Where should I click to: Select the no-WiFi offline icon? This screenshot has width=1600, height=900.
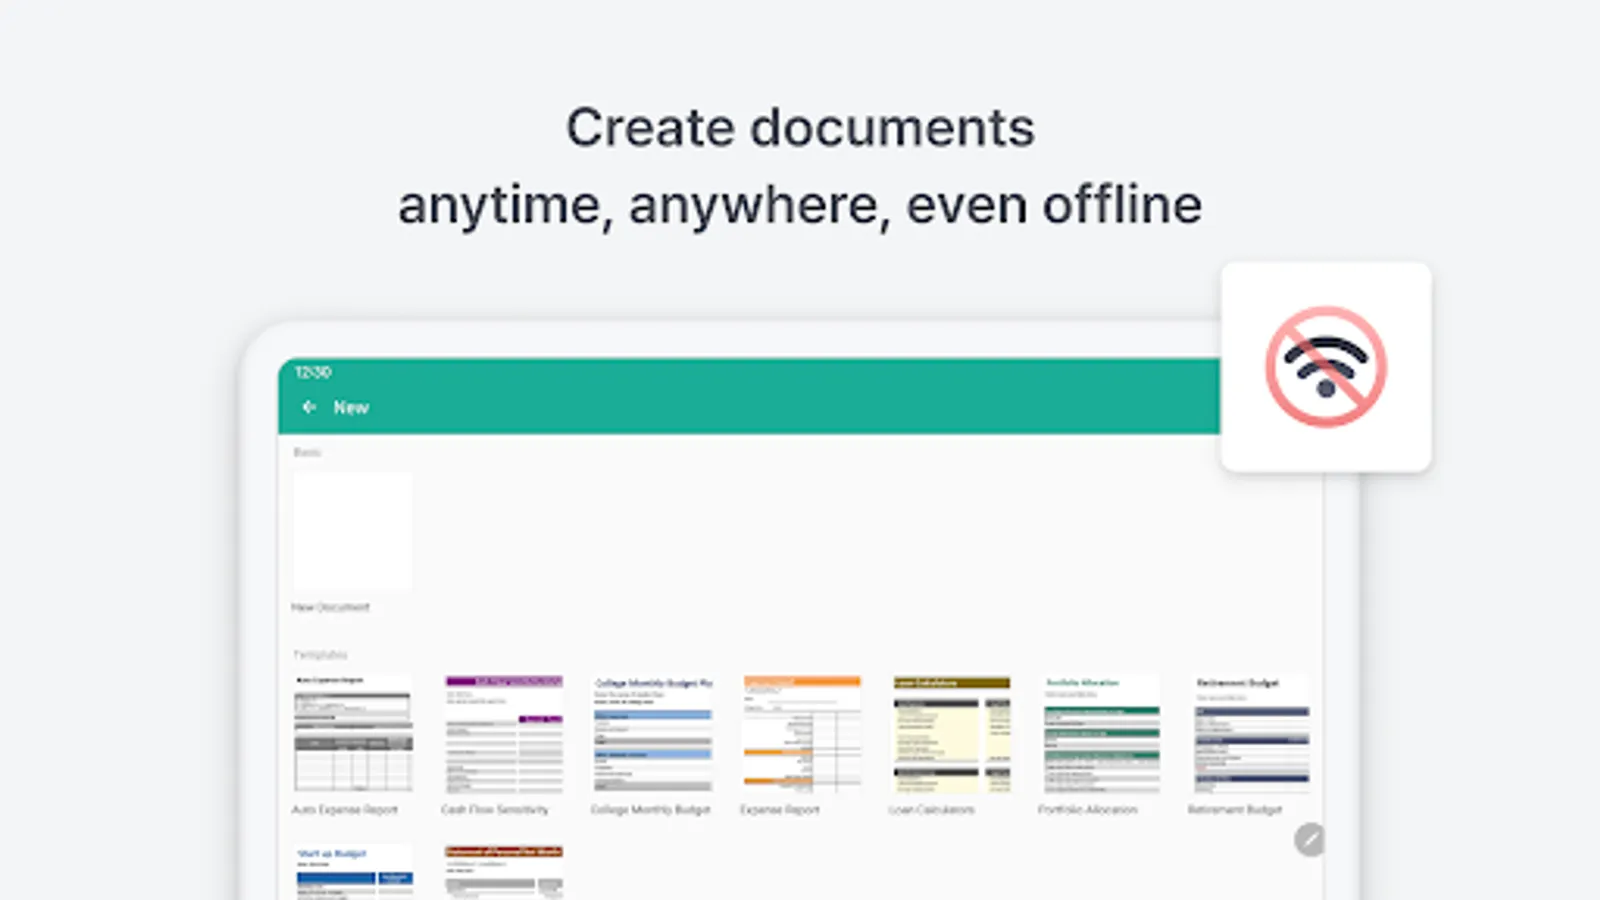coord(1325,367)
